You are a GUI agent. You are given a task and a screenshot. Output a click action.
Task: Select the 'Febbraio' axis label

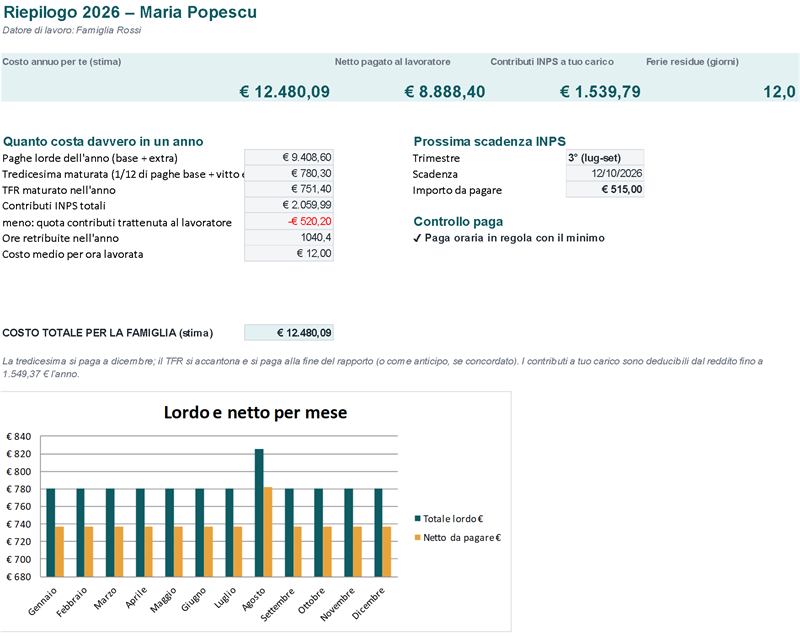(72, 602)
